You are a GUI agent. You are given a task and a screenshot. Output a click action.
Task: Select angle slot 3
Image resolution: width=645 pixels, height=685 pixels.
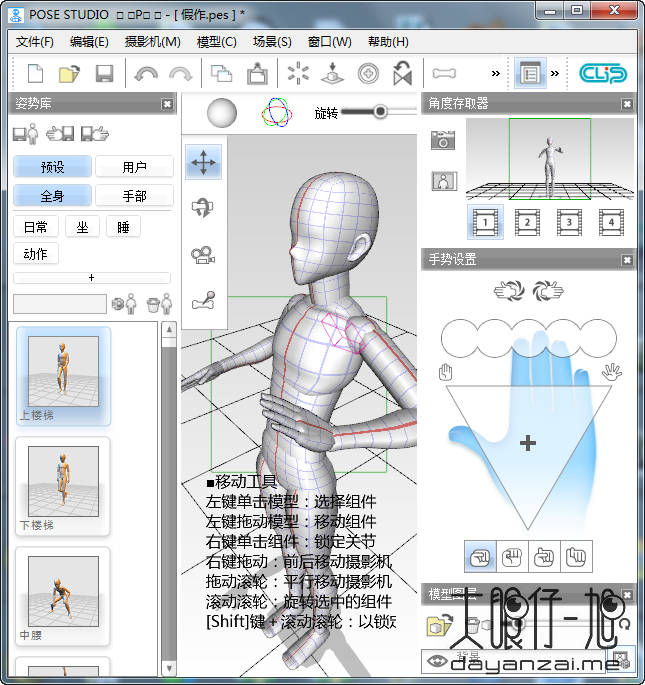point(569,222)
